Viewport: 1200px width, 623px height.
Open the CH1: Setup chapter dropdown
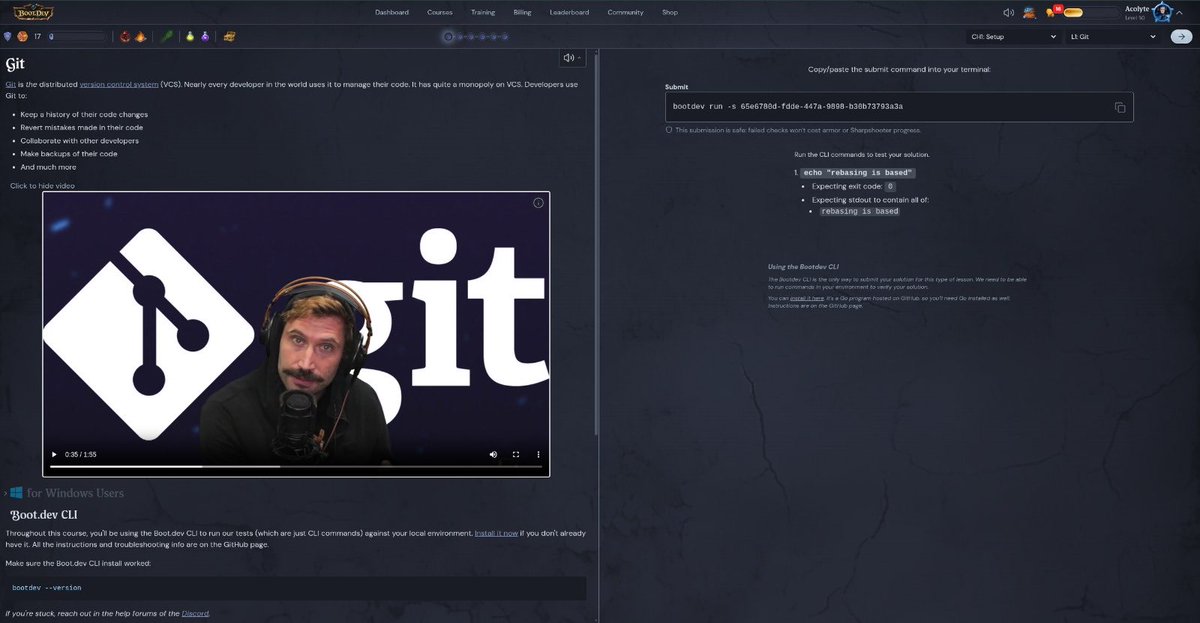click(1012, 37)
